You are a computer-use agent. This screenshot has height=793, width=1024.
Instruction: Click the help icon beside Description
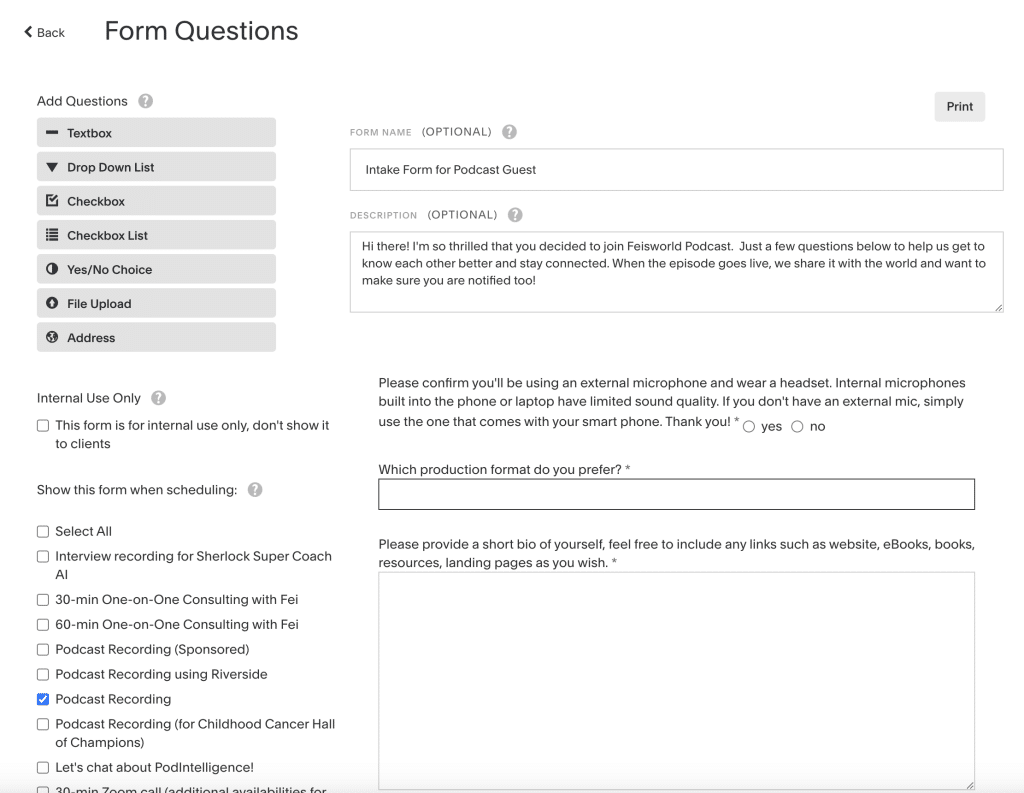coord(515,215)
